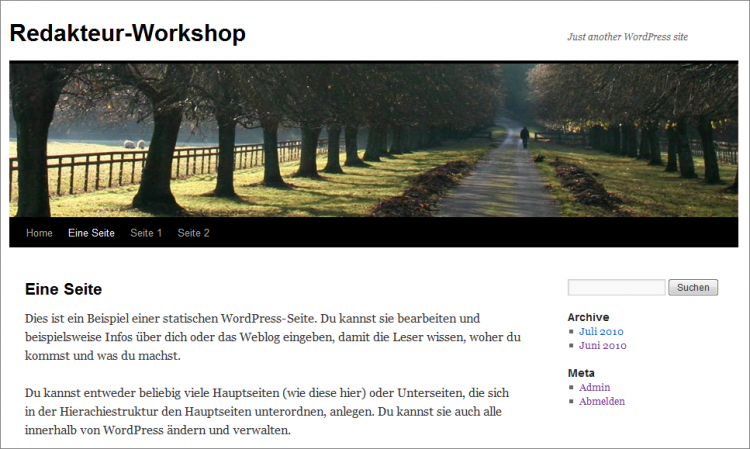Open Seite 2 from the menu bar
Screen dimensions: 750x449
[193, 233]
